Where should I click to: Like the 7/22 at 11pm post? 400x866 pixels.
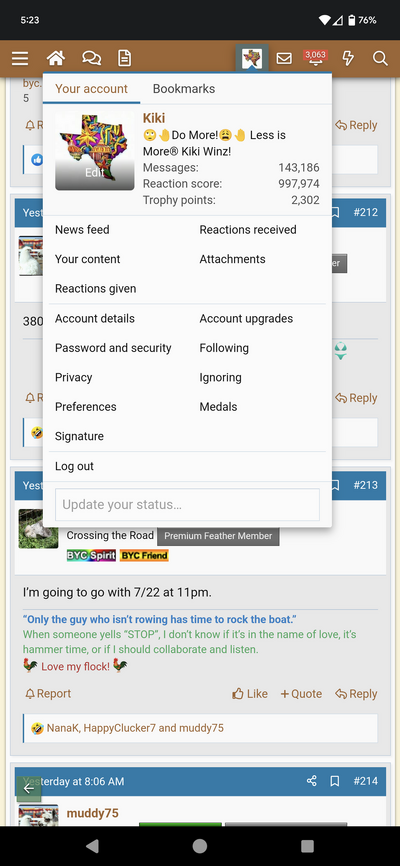(250, 694)
